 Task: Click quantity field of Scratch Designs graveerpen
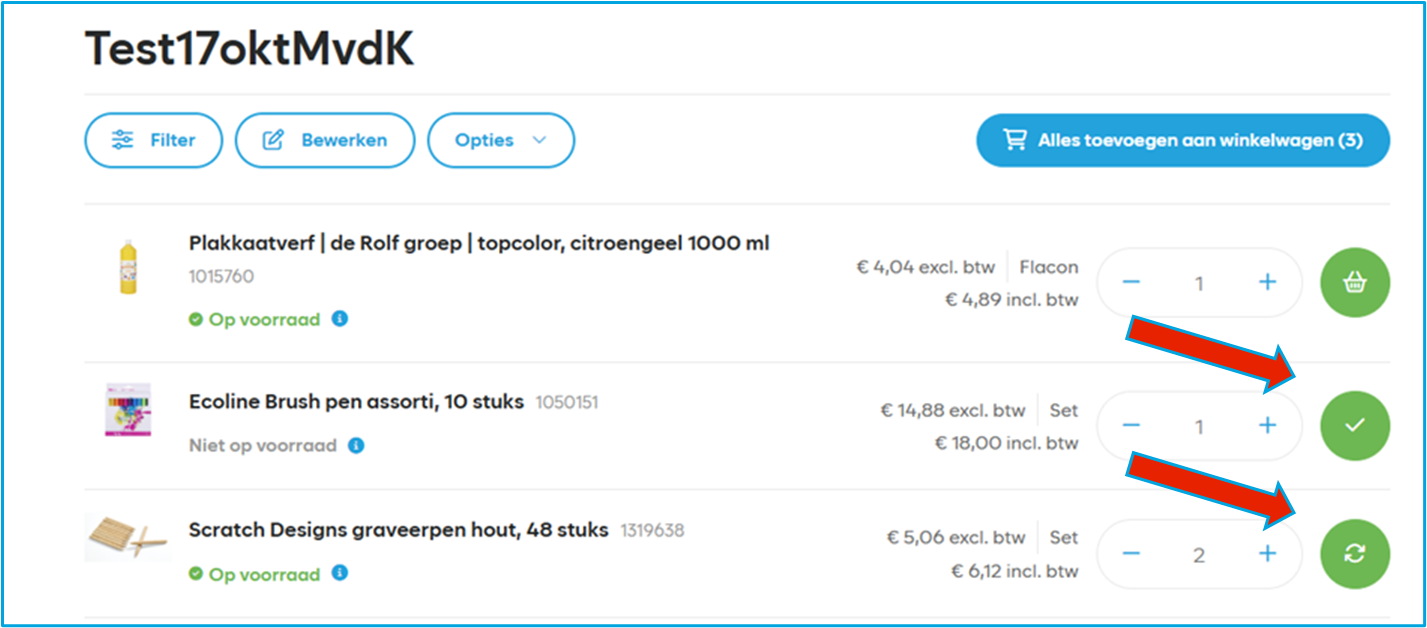click(x=1199, y=555)
